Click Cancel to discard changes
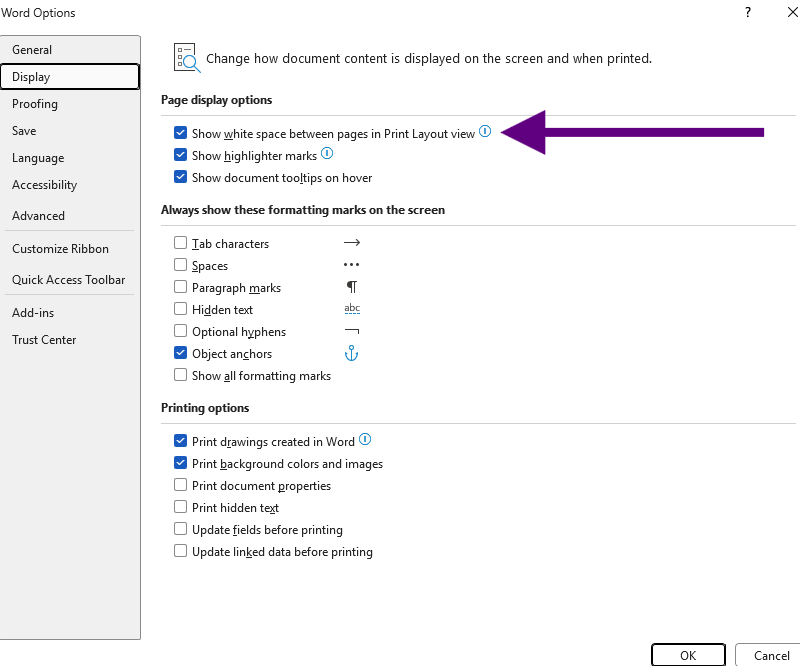This screenshot has width=800, height=666. (x=770, y=655)
